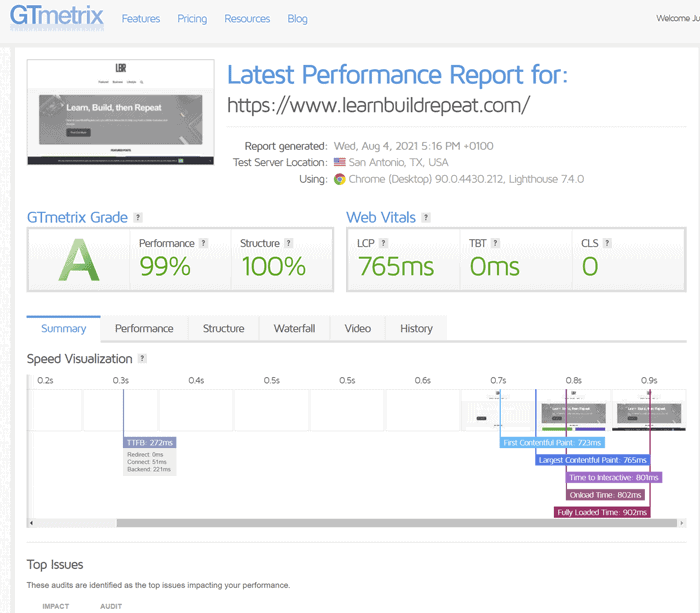Open the Waterfall tab

295,329
